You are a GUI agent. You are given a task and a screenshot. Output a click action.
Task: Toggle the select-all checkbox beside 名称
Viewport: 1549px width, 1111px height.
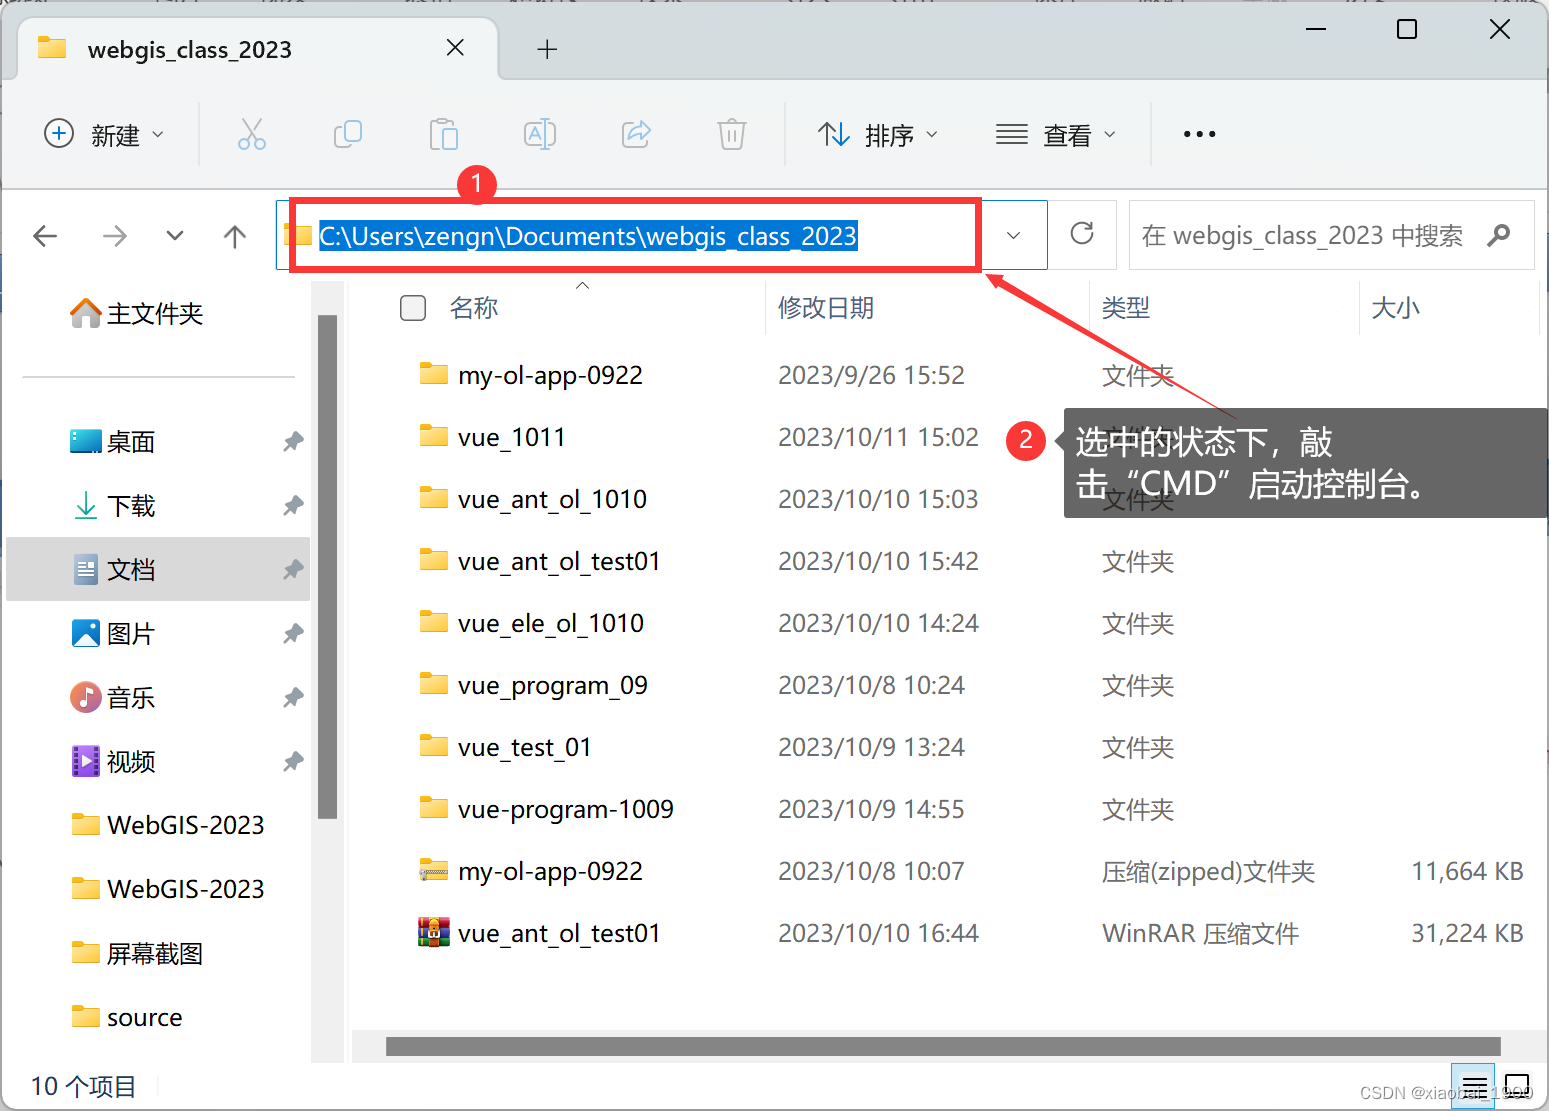(413, 308)
